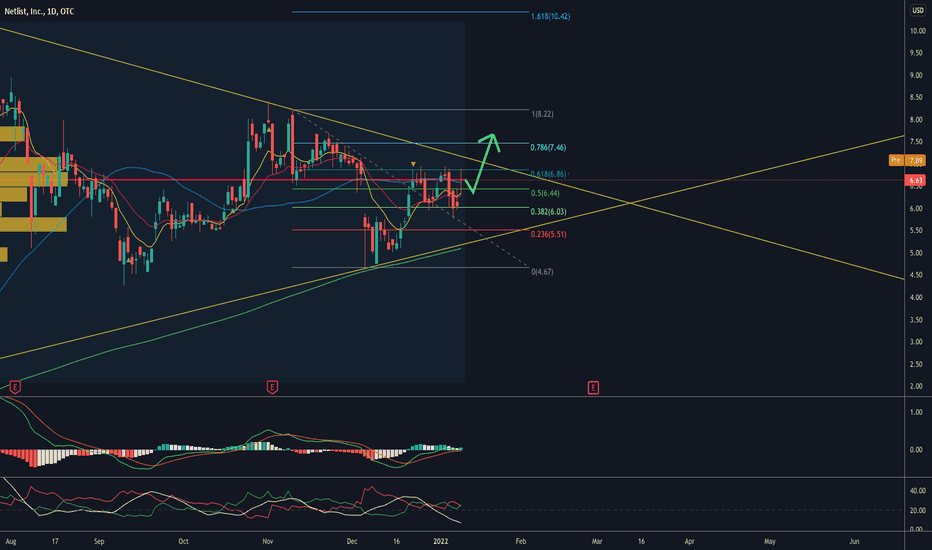
Task: Select the 0.5(6.44) Fibonacci level label
Action: point(545,193)
